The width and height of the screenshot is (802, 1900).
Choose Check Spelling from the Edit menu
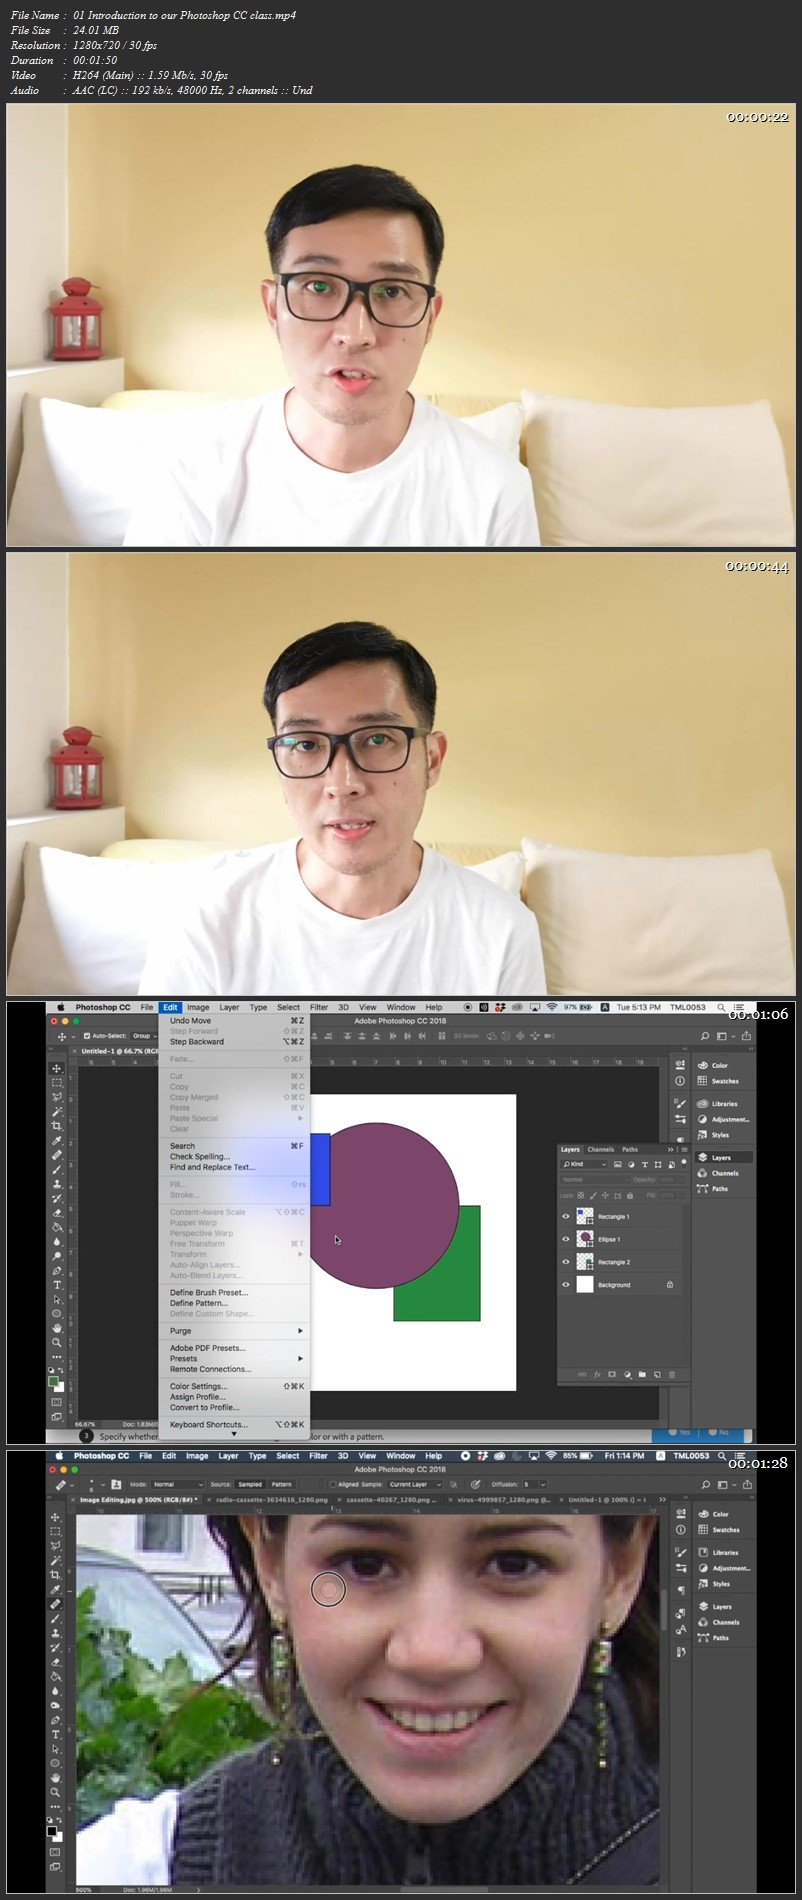pos(234,1157)
